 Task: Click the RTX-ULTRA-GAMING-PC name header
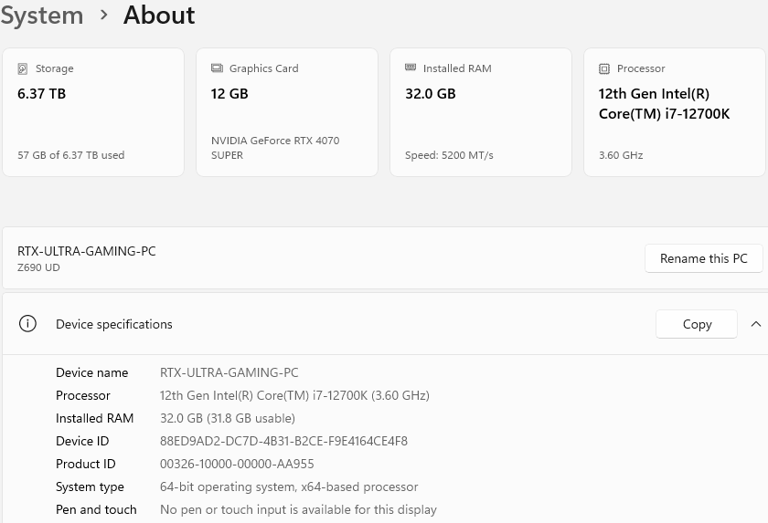click(x=87, y=251)
